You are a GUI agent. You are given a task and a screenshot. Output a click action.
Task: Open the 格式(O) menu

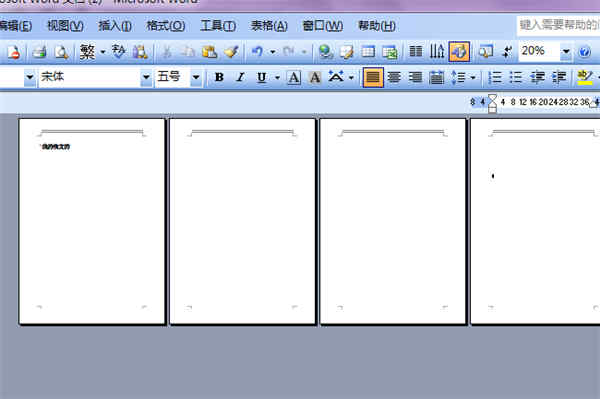point(166,26)
